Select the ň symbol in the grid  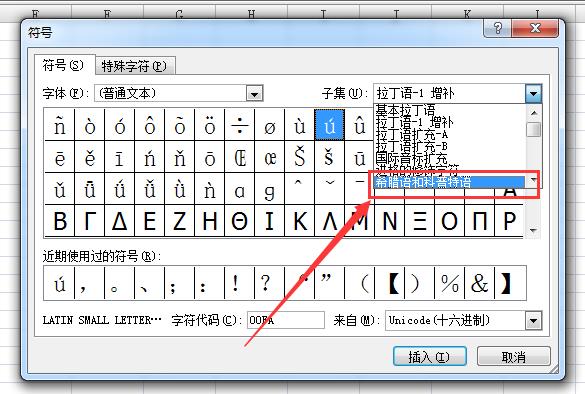tap(180, 157)
